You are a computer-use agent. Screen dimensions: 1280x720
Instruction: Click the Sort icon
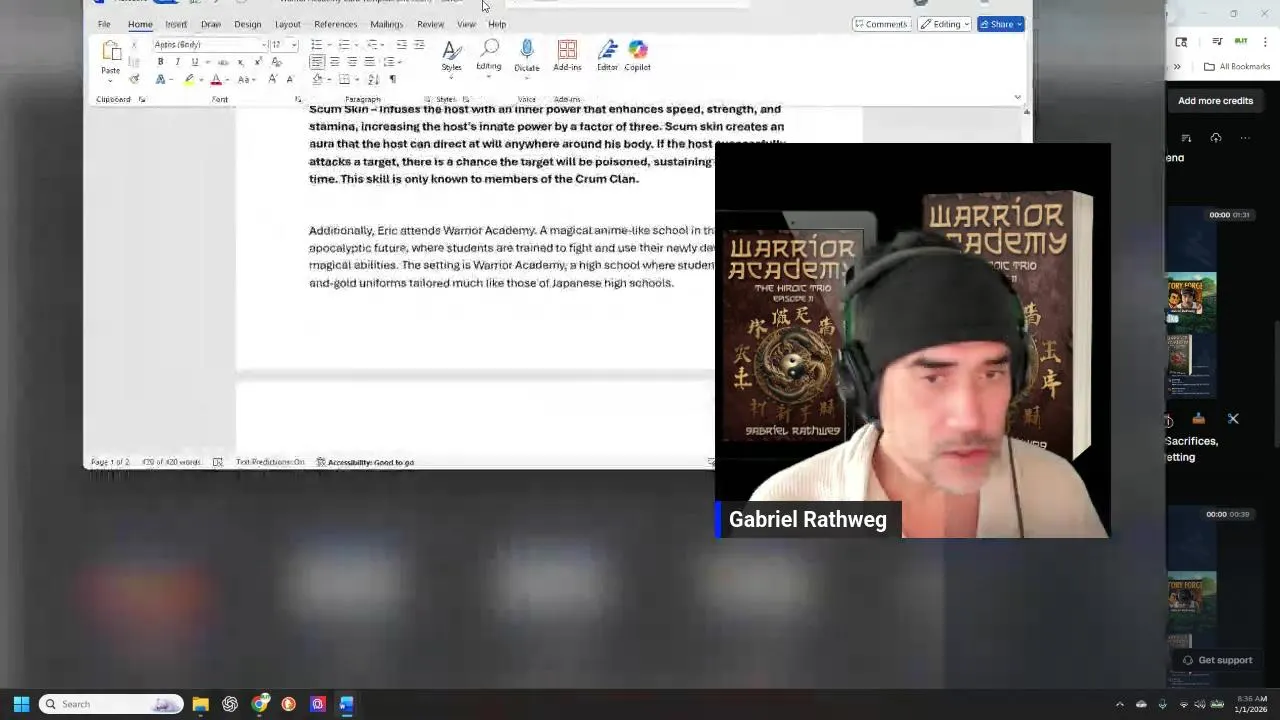coord(373,79)
